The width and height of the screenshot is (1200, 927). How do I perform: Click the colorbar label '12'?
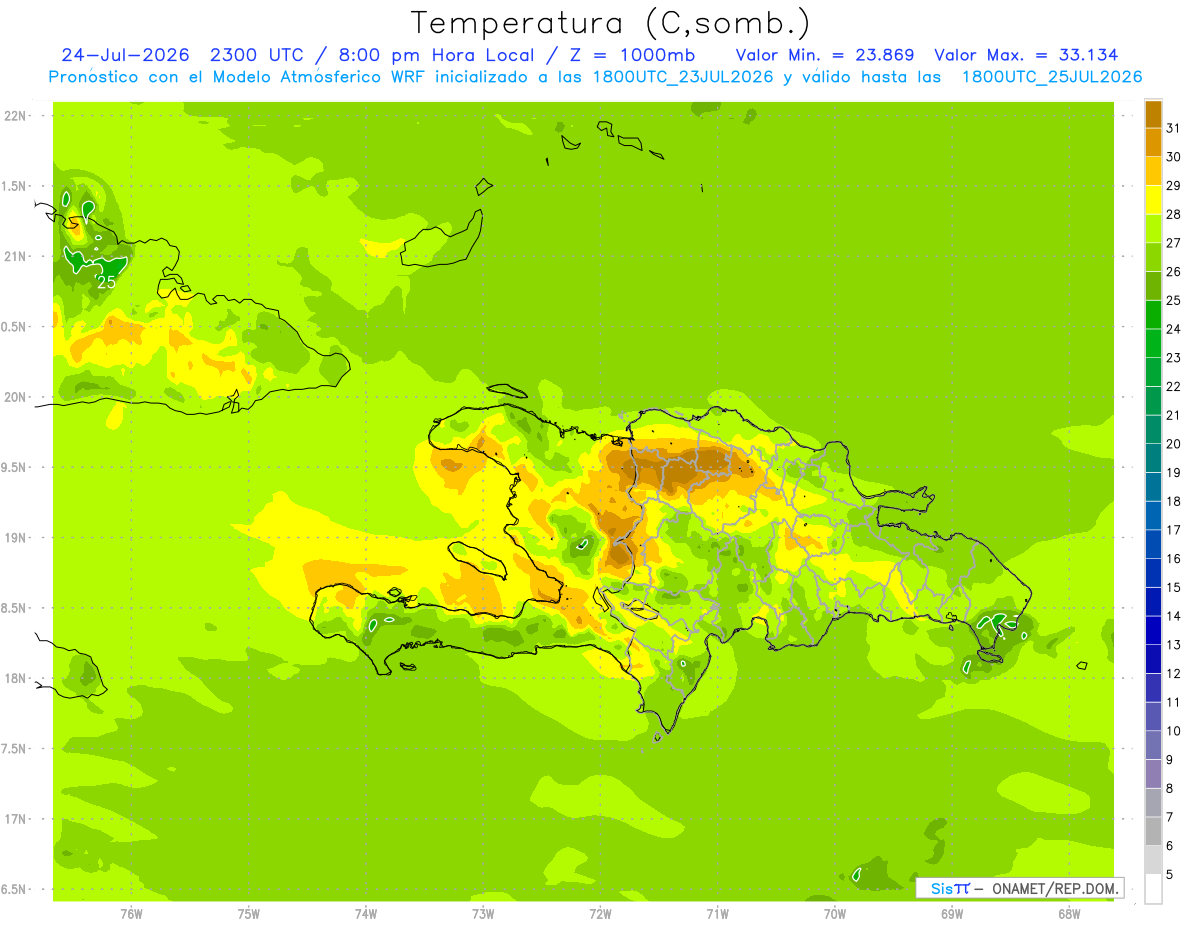(x=1173, y=674)
